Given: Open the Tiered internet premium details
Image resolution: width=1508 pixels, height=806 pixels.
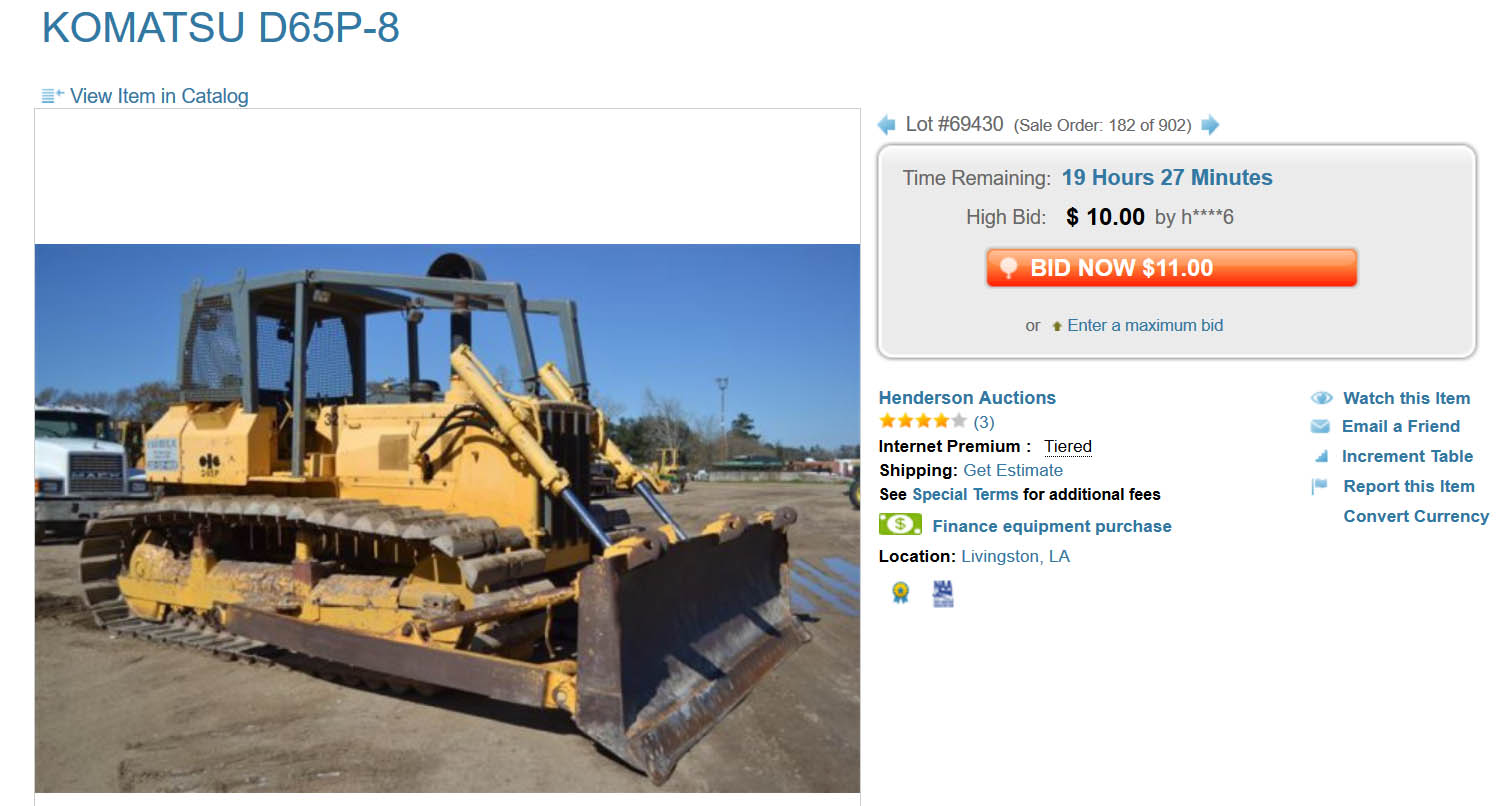Looking at the screenshot, I should [1068, 446].
